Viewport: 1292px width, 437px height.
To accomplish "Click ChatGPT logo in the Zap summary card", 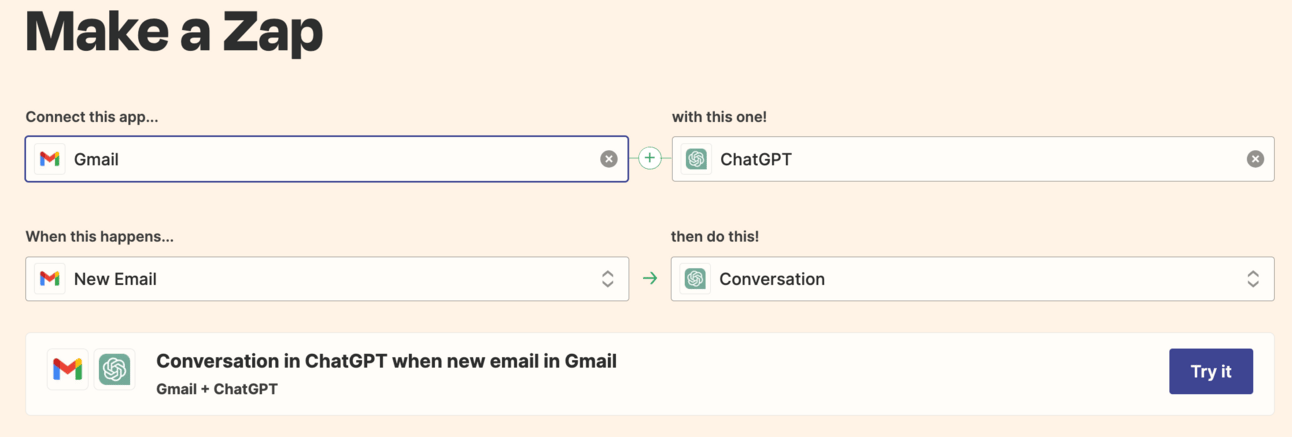I will (x=115, y=370).
